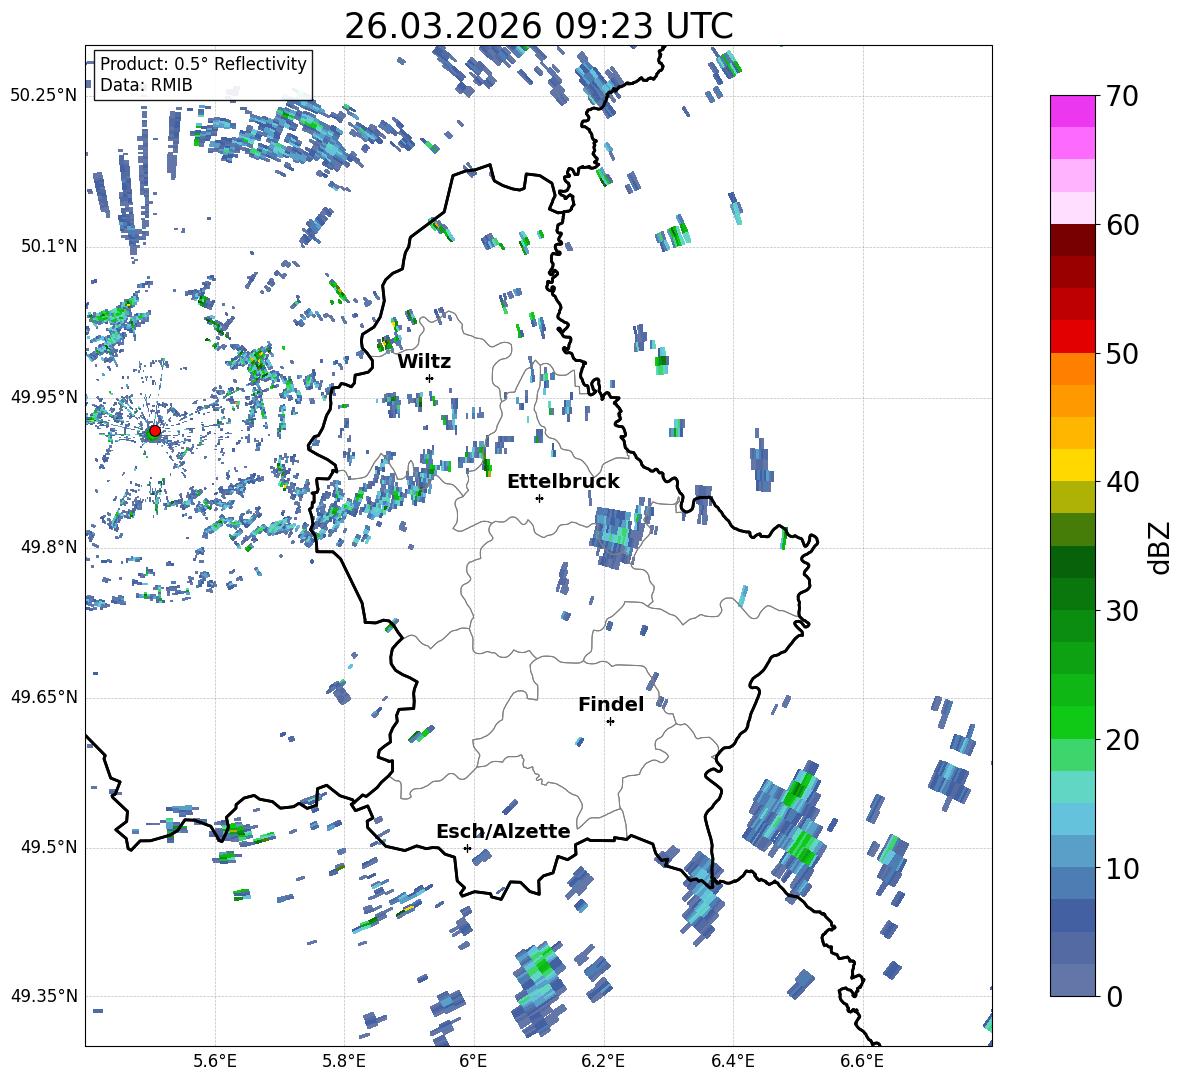Click the Findel station cross marker

610,722
